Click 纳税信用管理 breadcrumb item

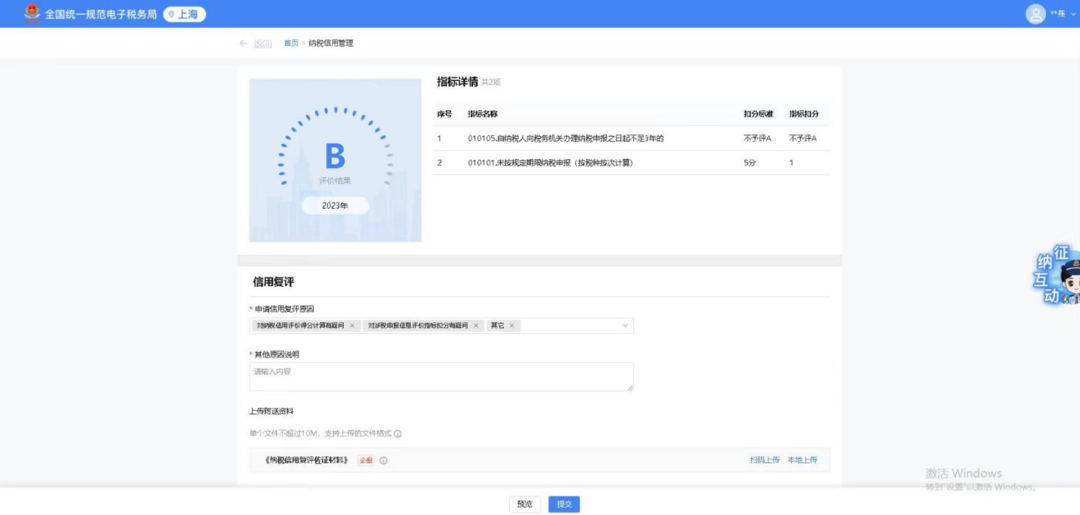click(x=331, y=44)
